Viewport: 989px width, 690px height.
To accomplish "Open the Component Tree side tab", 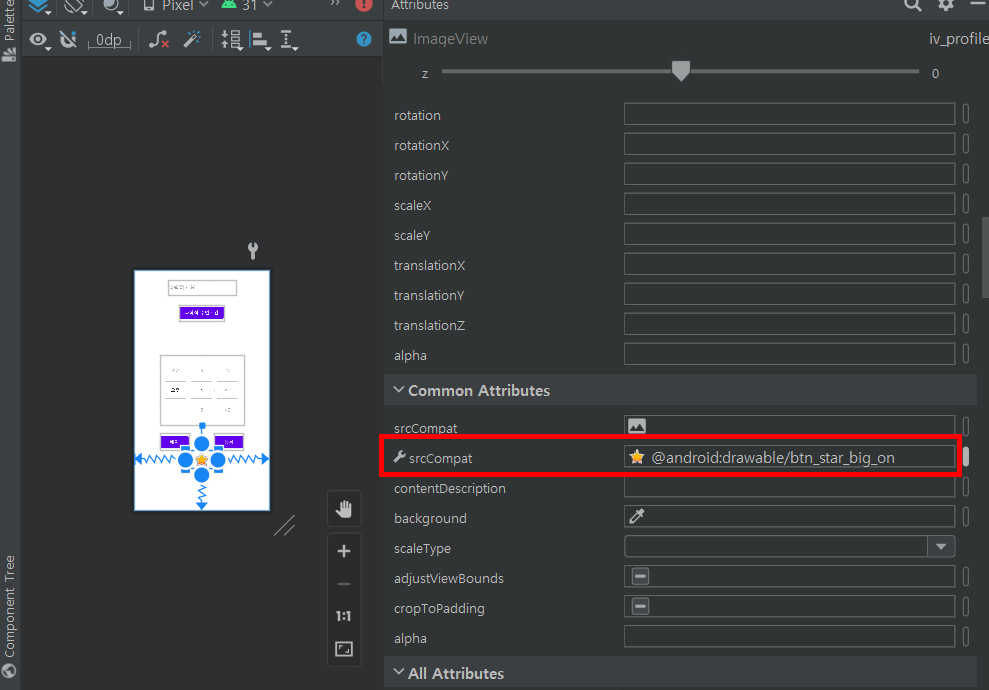I will 9,616.
